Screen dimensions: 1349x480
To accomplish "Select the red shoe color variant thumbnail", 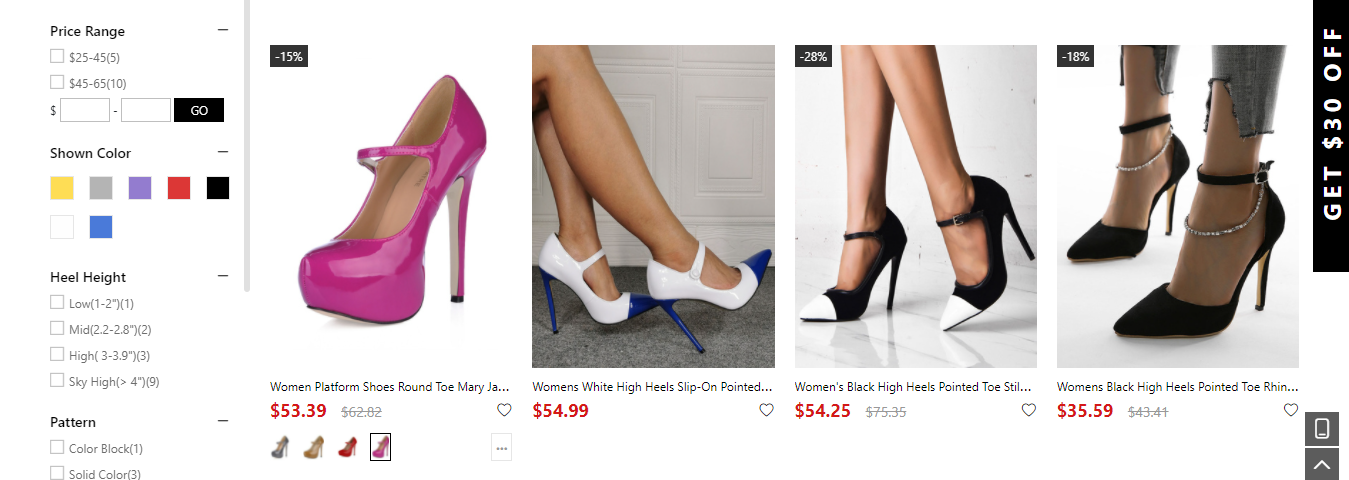I will (x=347, y=448).
